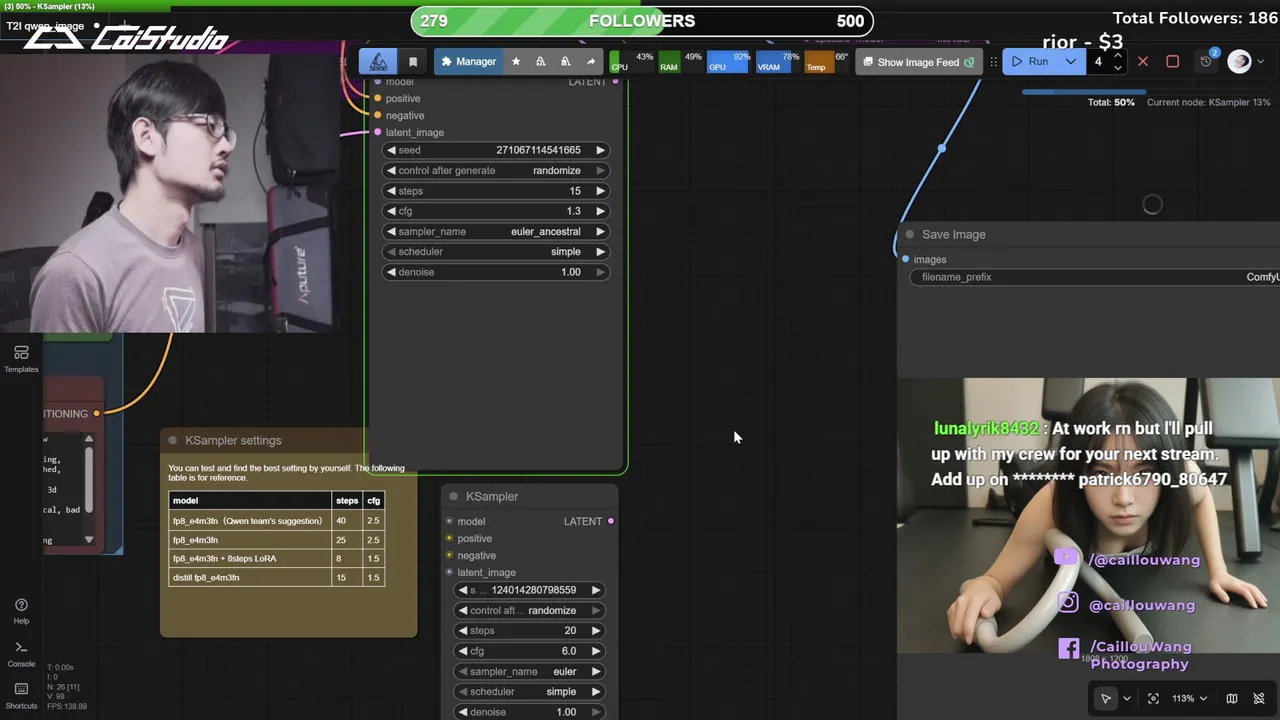
Task: Click the share arrow icon in Manager toolbar
Action: click(591, 62)
